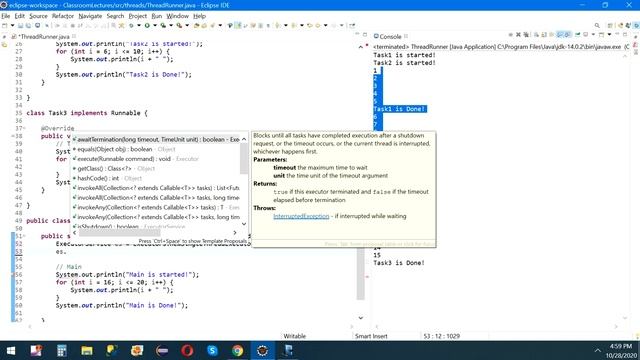Click 'Task1 is Done!' highlighted console line

click(x=400, y=109)
